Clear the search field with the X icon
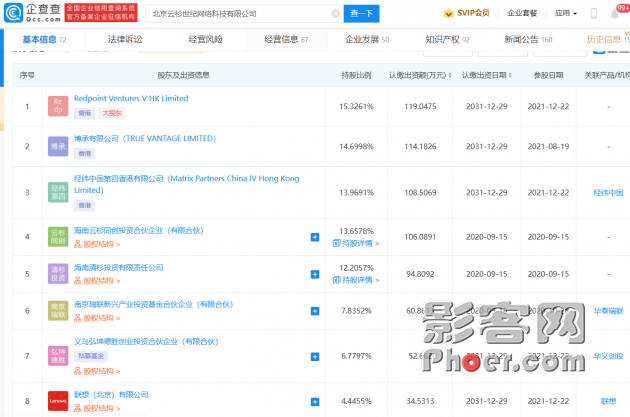This screenshot has width=630, height=417. click(335, 14)
